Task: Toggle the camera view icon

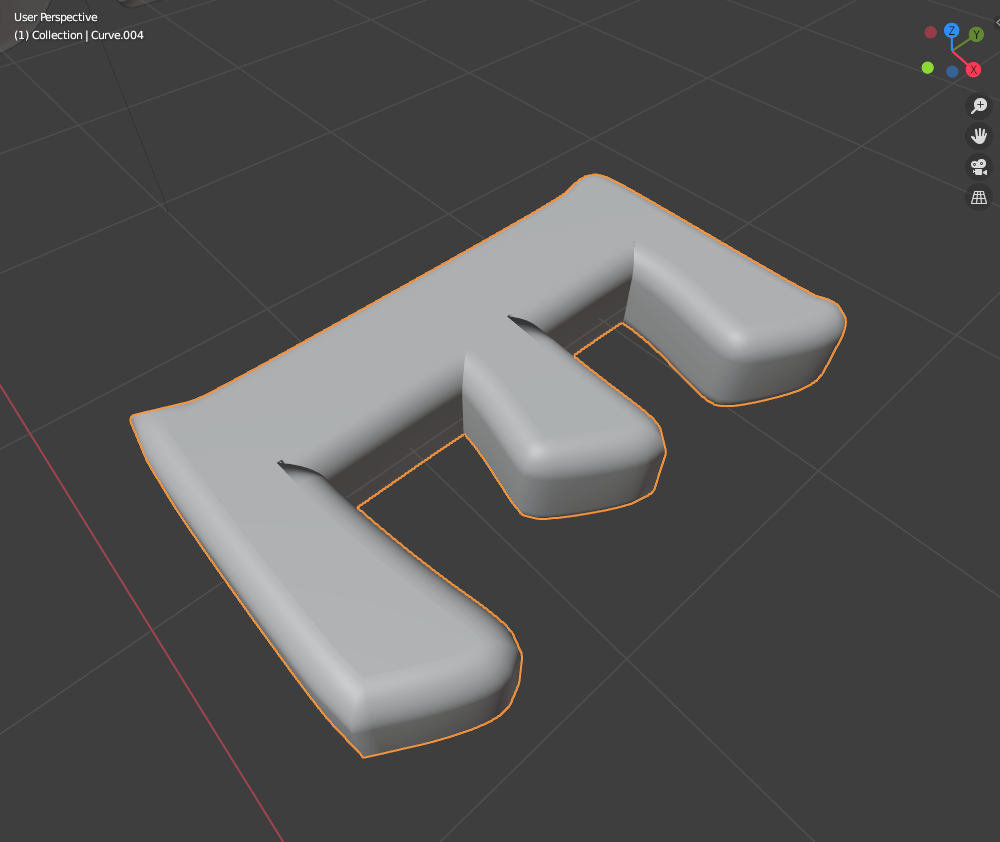Action: point(979,167)
